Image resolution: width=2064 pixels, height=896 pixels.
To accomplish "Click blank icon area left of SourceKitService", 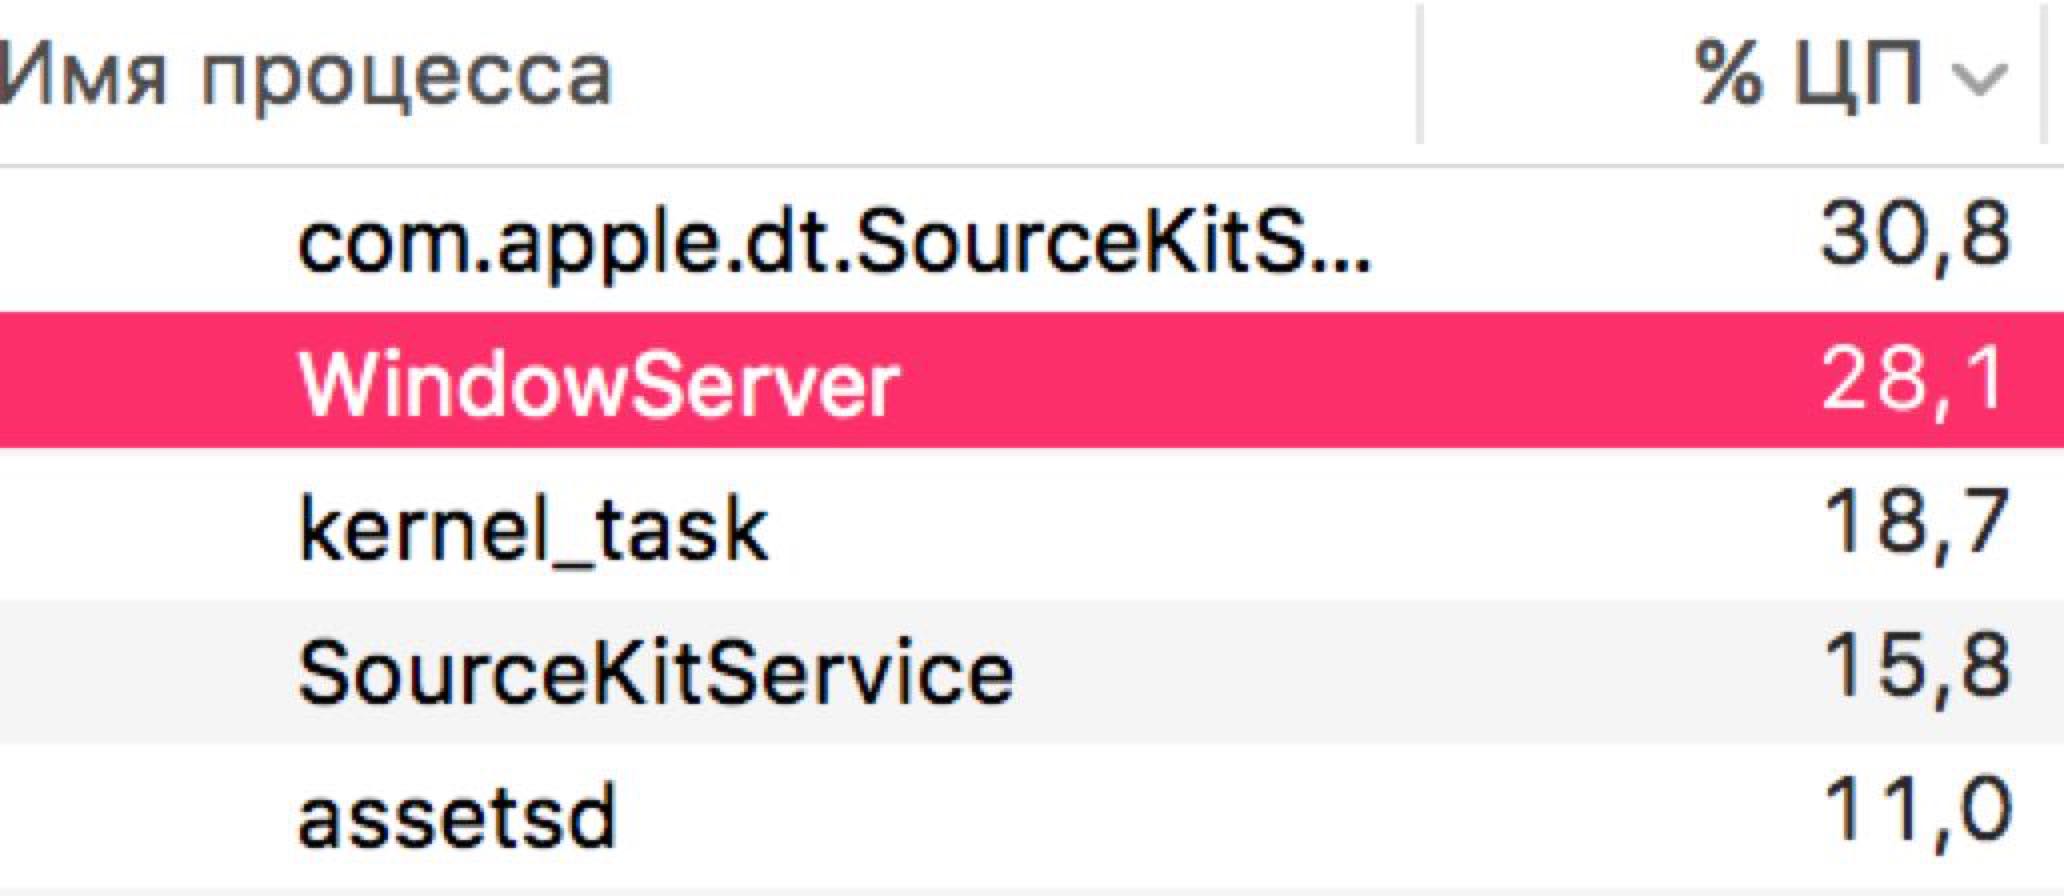I will 150,671.
